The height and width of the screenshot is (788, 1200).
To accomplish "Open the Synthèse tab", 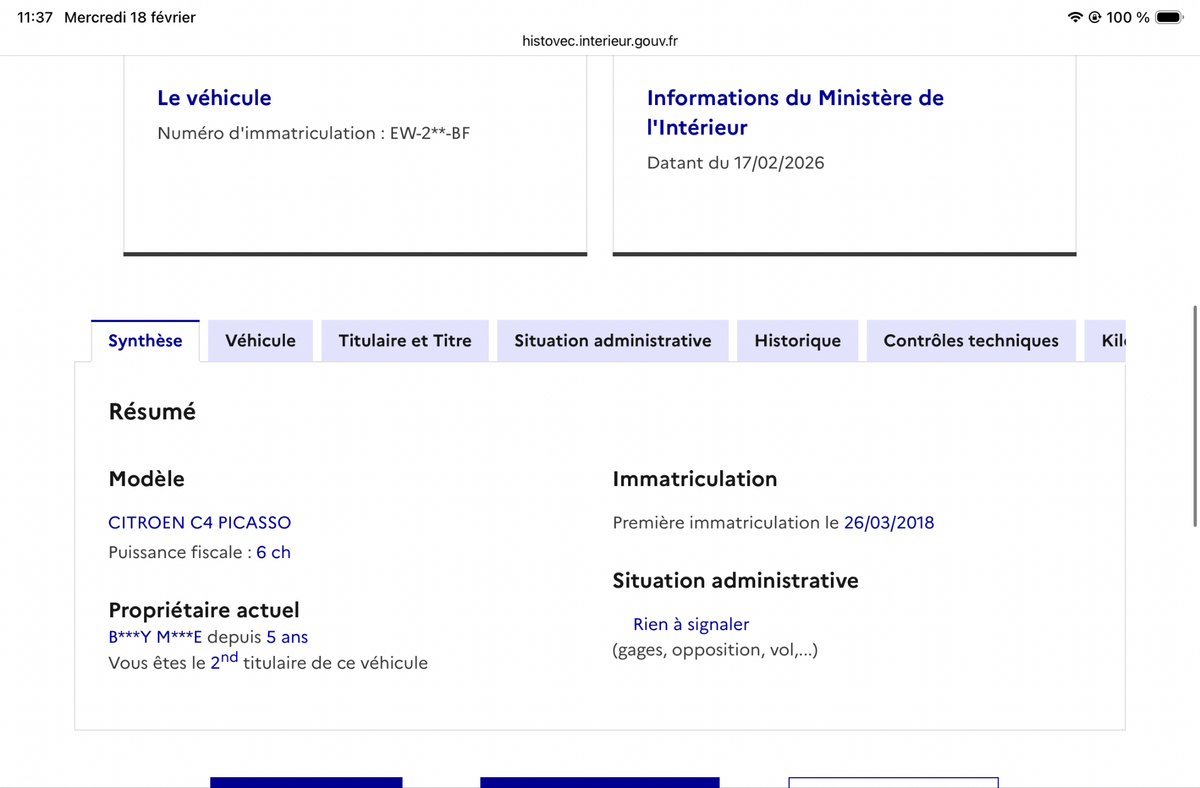I will [x=145, y=341].
